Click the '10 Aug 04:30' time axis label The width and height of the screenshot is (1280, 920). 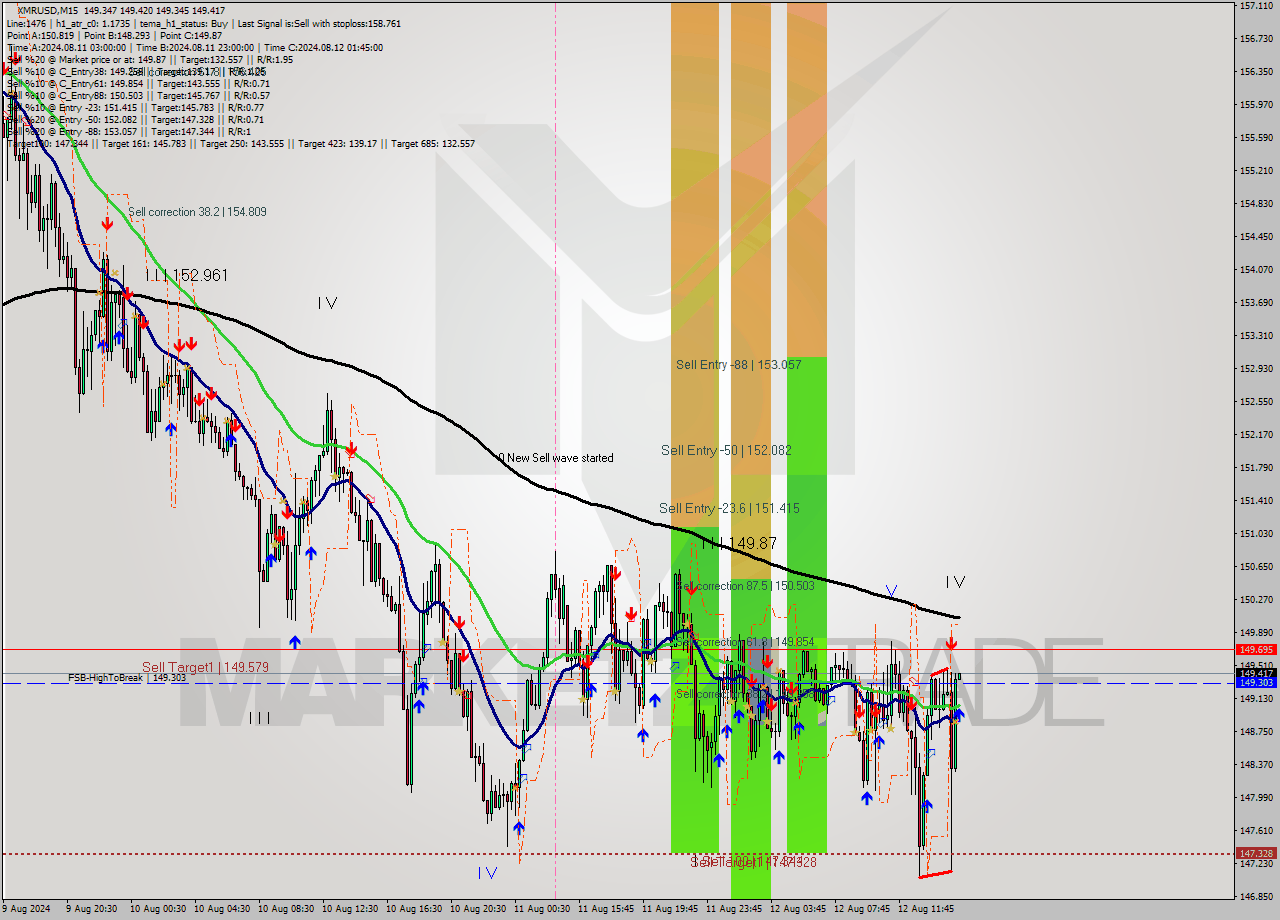pyautogui.click(x=222, y=910)
